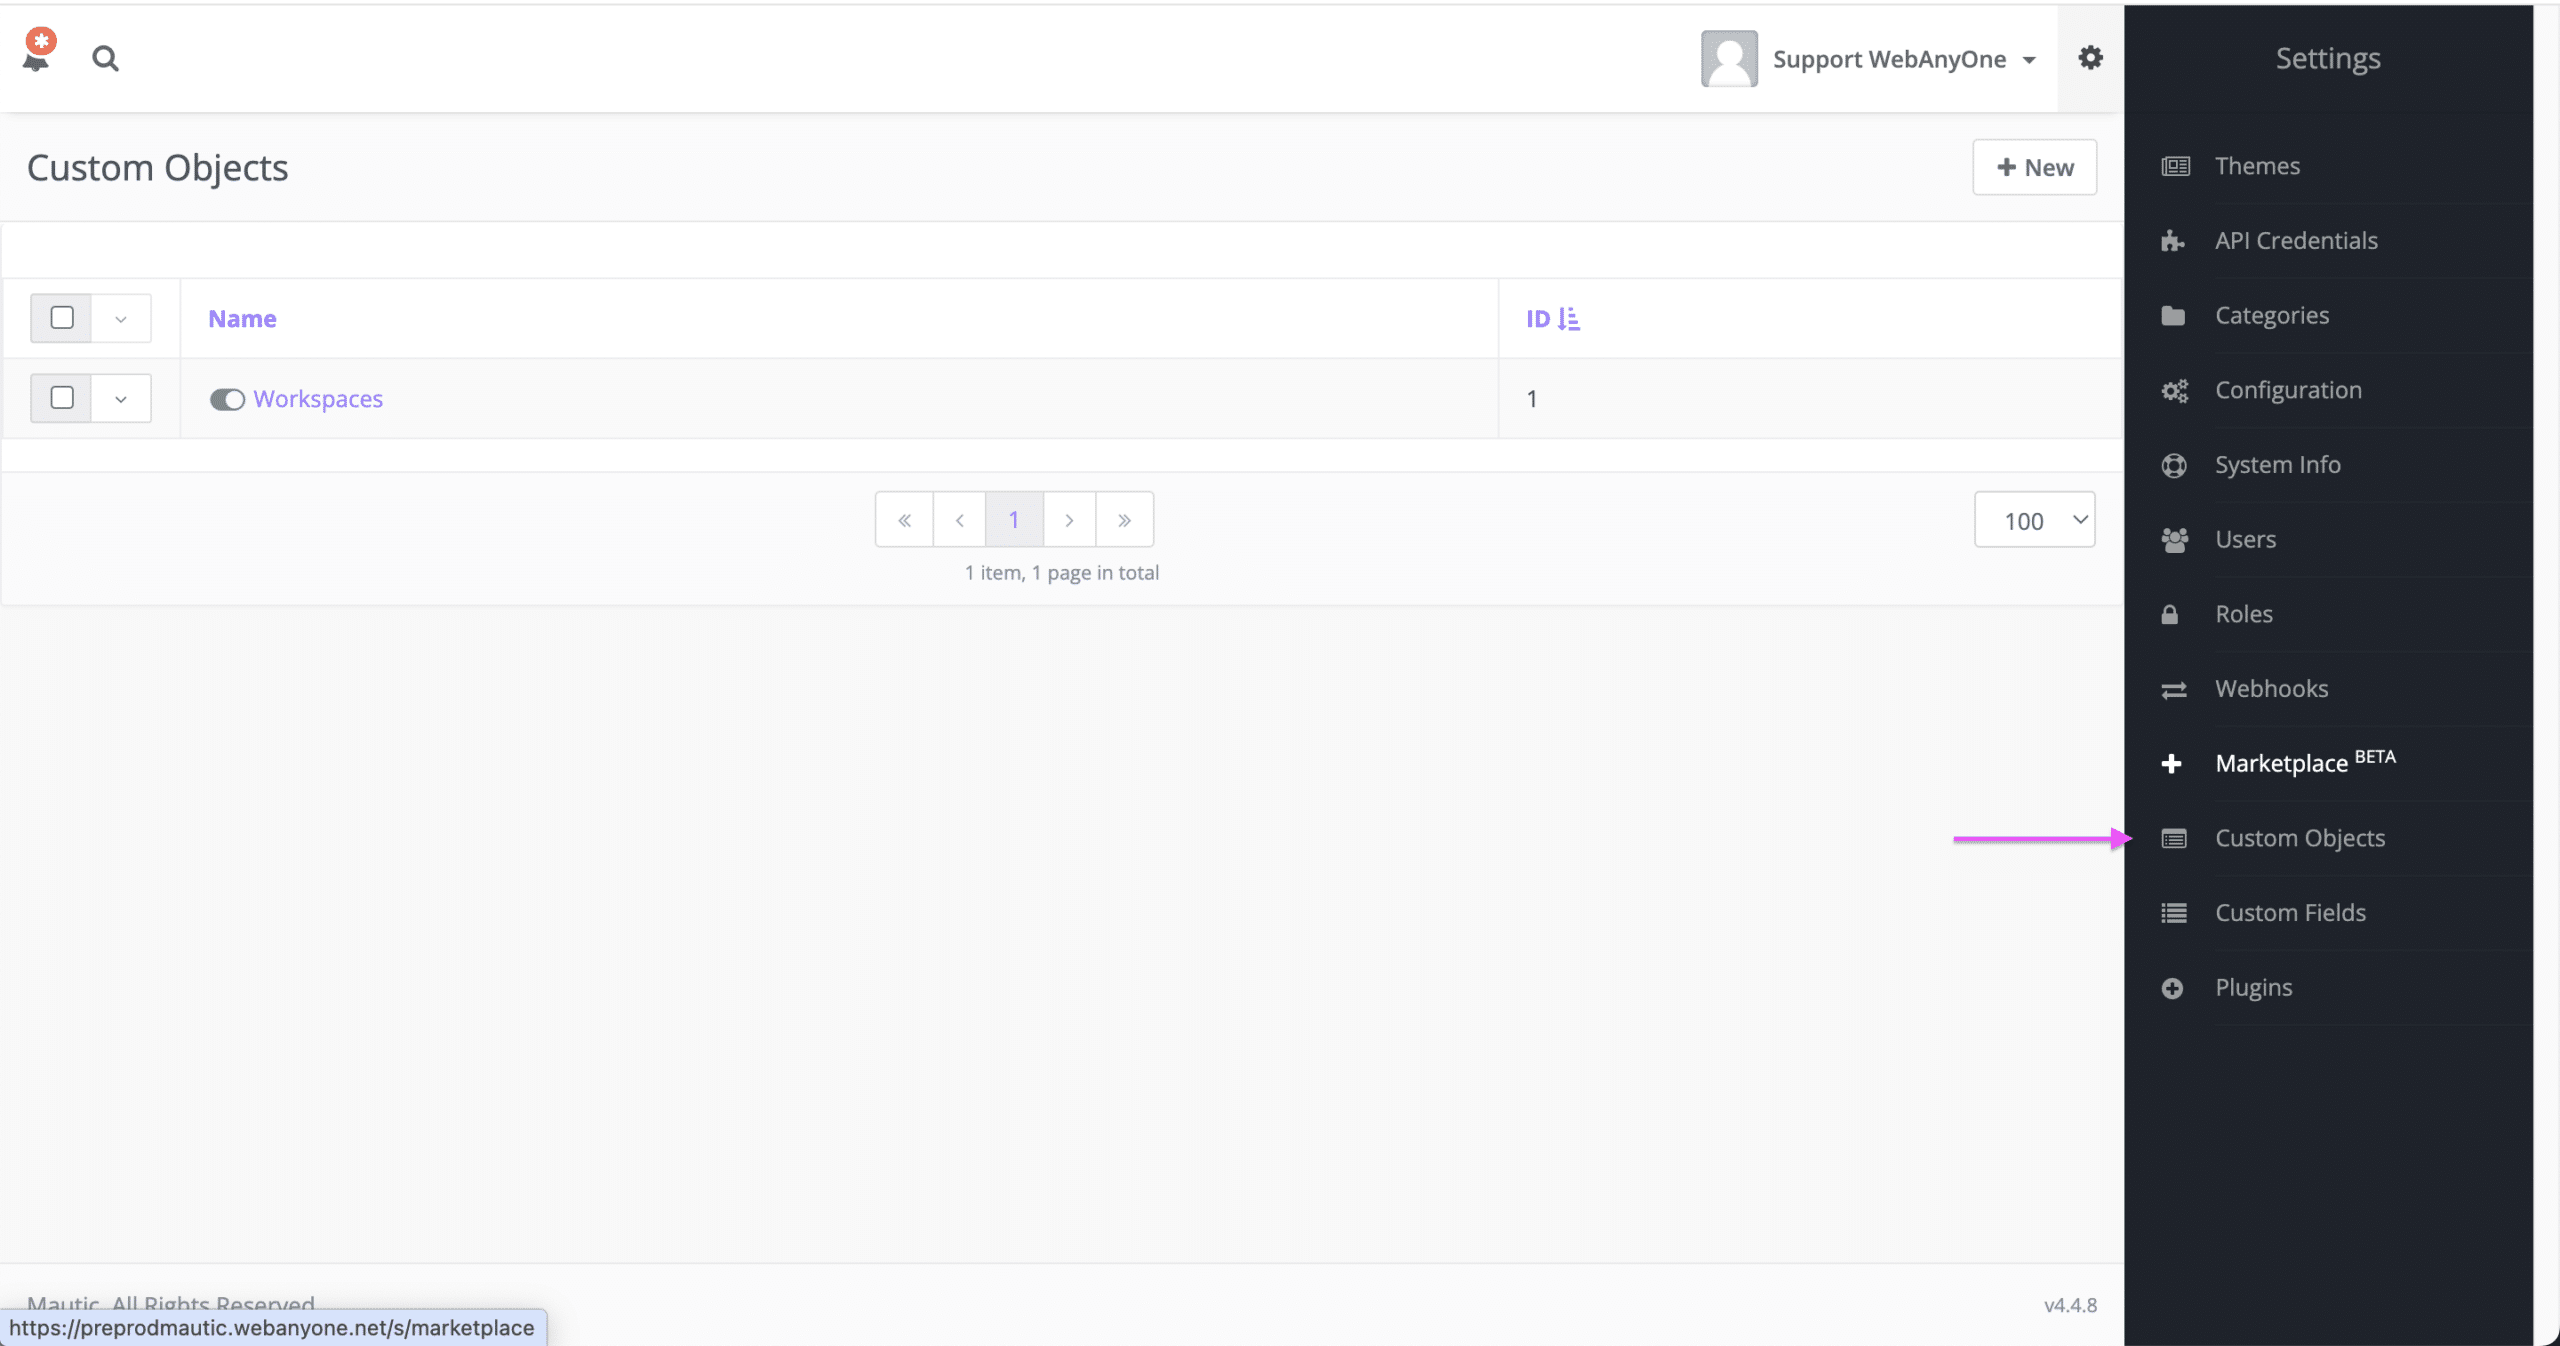The width and height of the screenshot is (2560, 1346).
Task: Open Marketplace BETA from the Settings menu
Action: pos(2281,763)
